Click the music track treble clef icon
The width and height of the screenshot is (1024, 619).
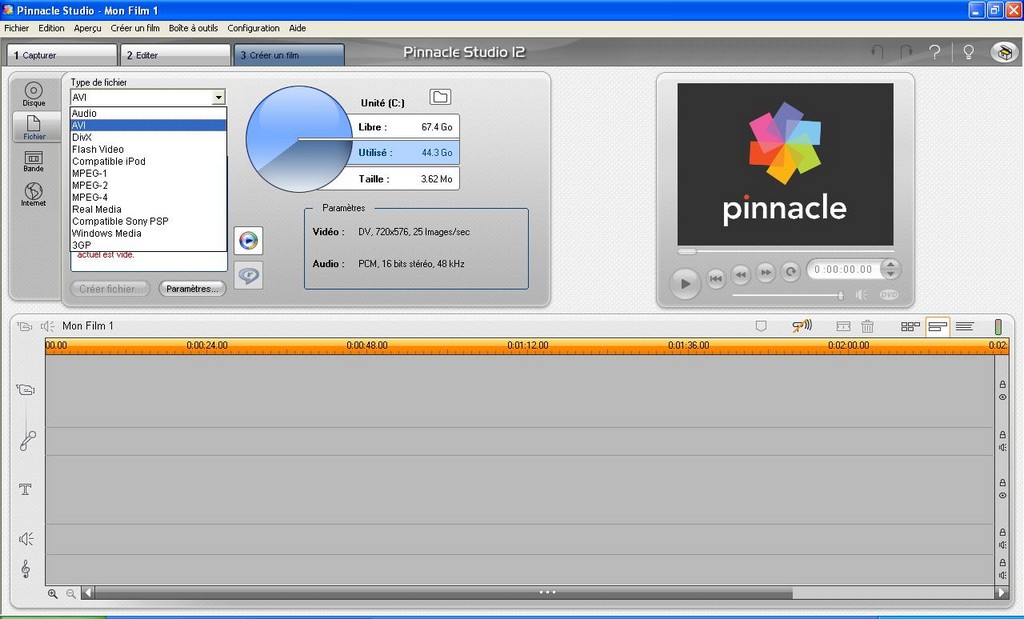[25, 569]
